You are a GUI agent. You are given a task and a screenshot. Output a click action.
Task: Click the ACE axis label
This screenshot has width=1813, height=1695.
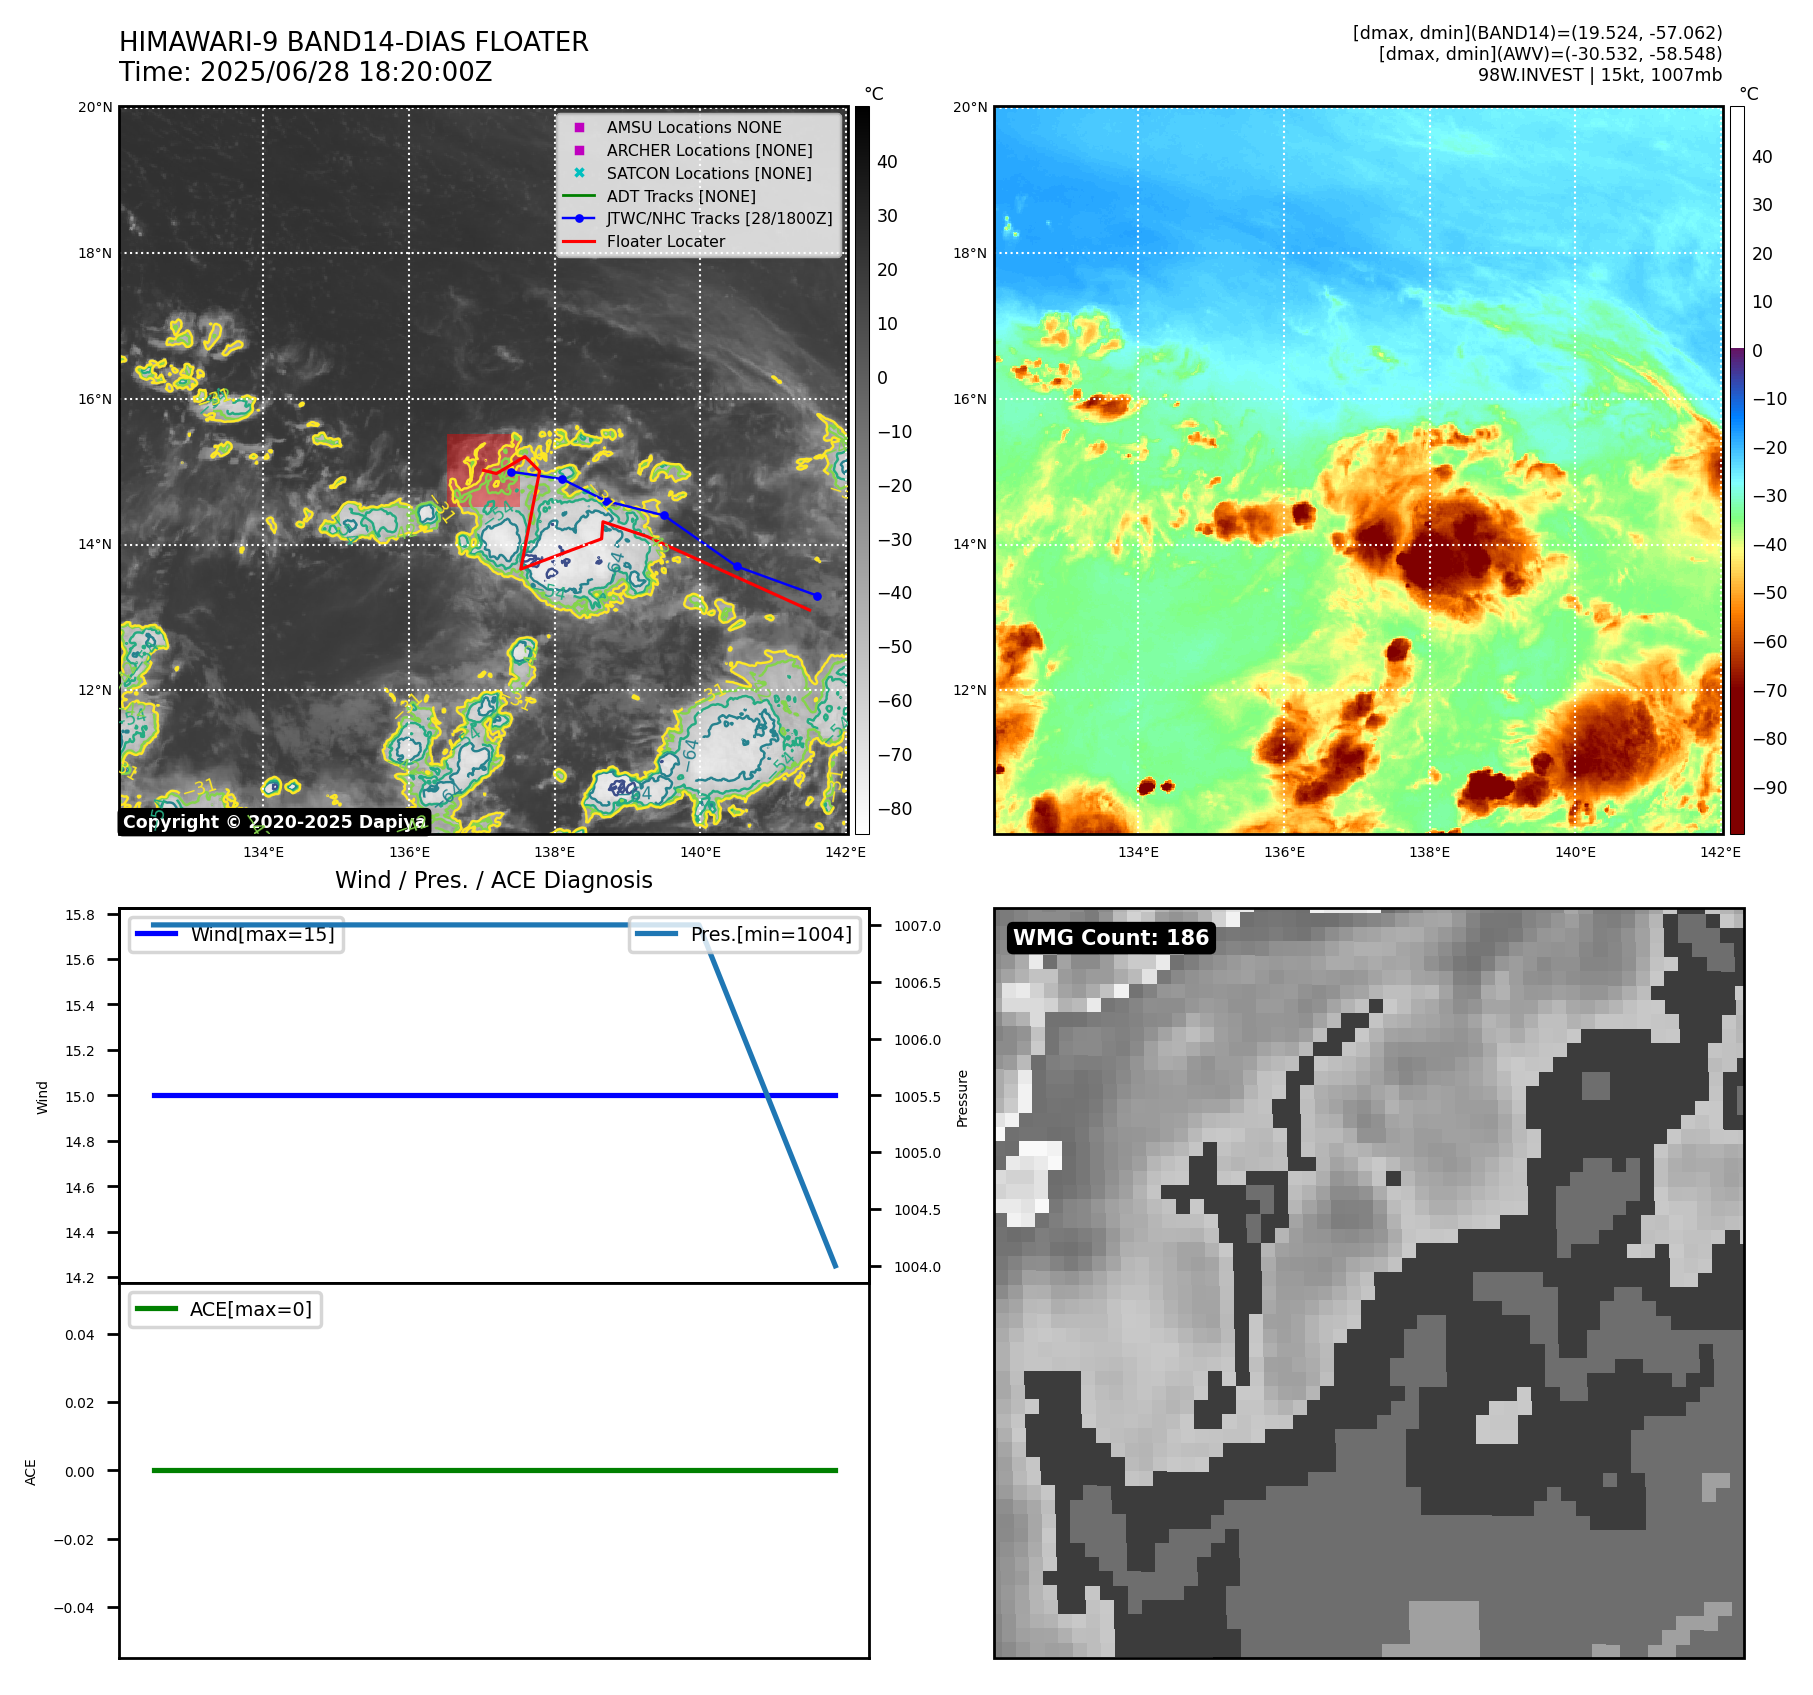[31, 1472]
